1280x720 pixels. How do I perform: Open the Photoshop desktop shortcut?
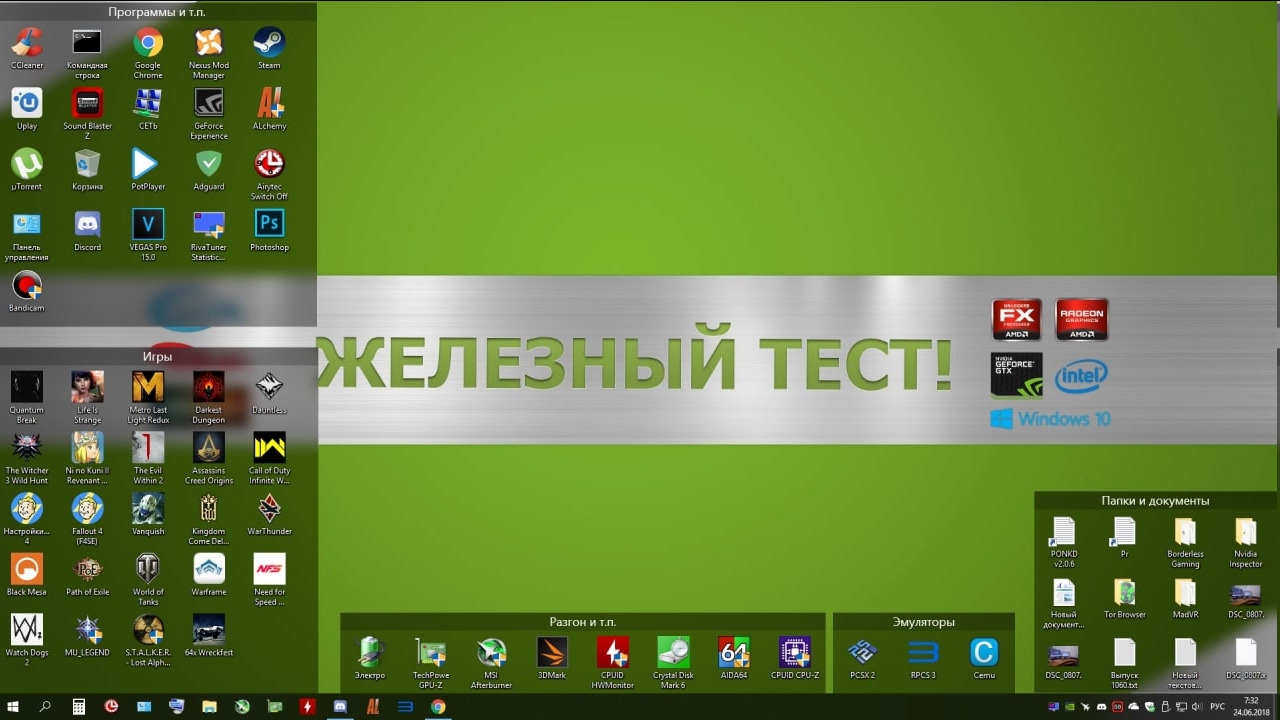pyautogui.click(x=269, y=226)
